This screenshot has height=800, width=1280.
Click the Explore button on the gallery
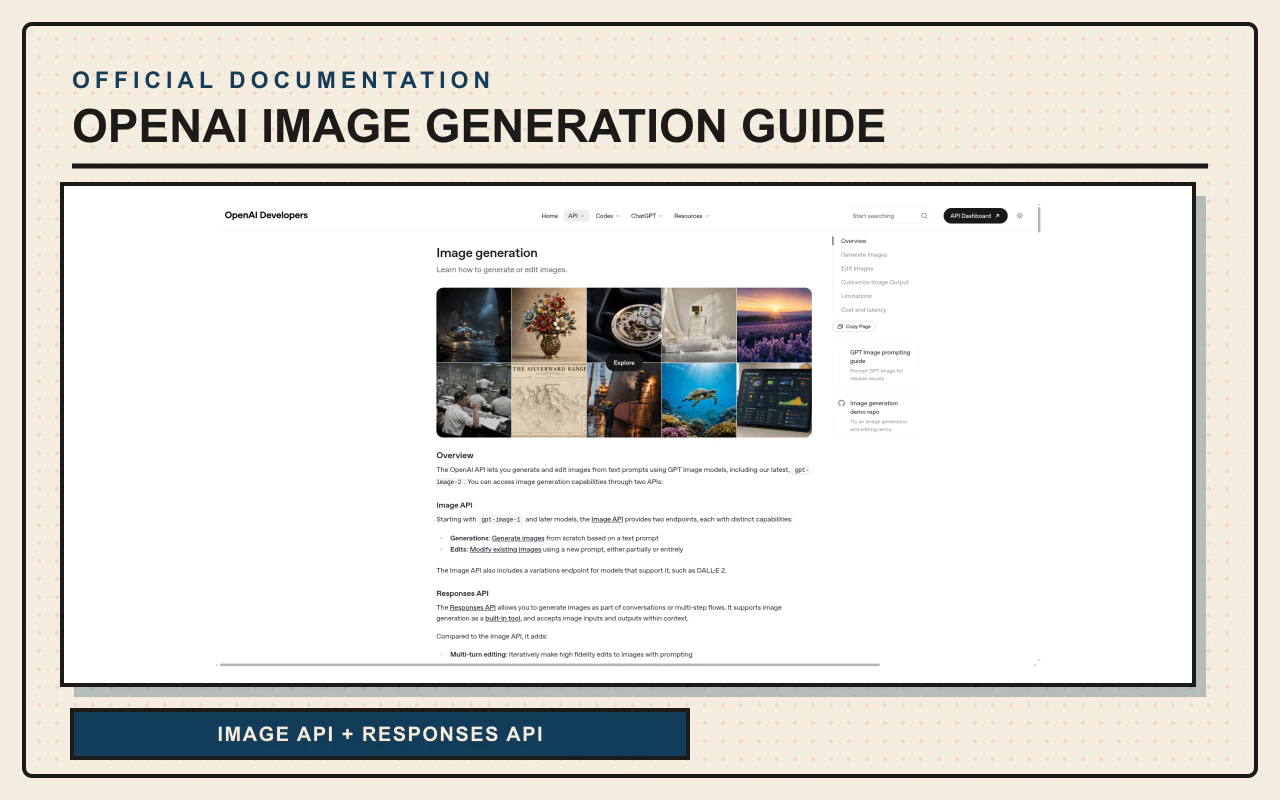pyautogui.click(x=624, y=363)
